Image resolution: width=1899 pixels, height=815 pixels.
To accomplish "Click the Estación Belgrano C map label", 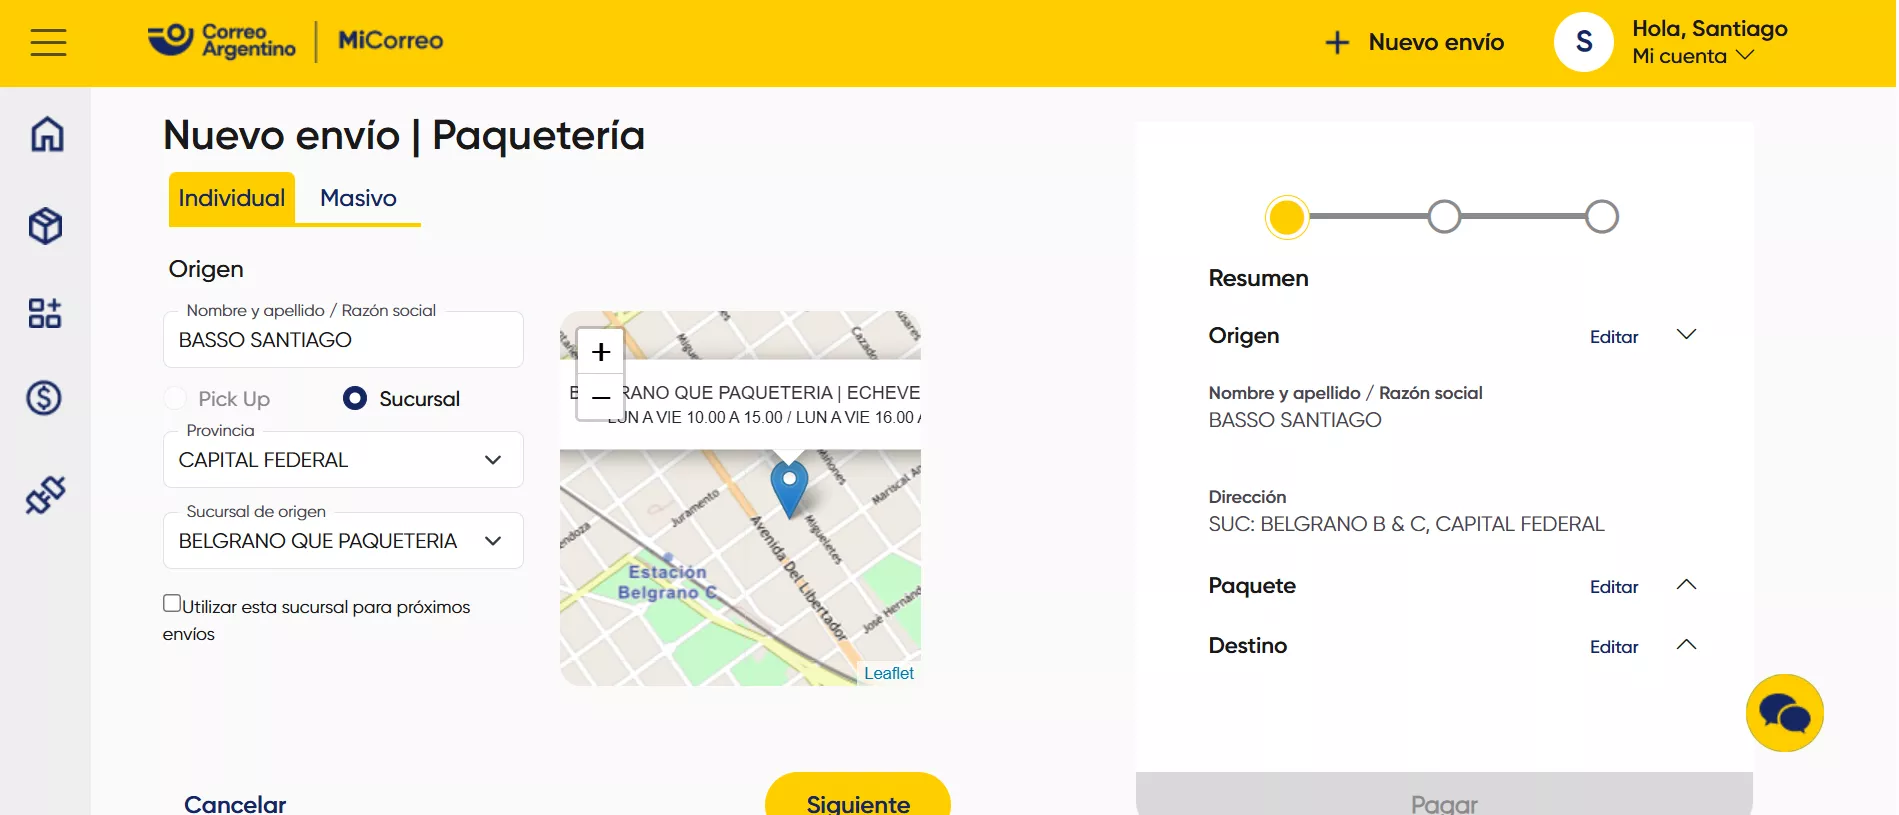I will (x=668, y=582).
